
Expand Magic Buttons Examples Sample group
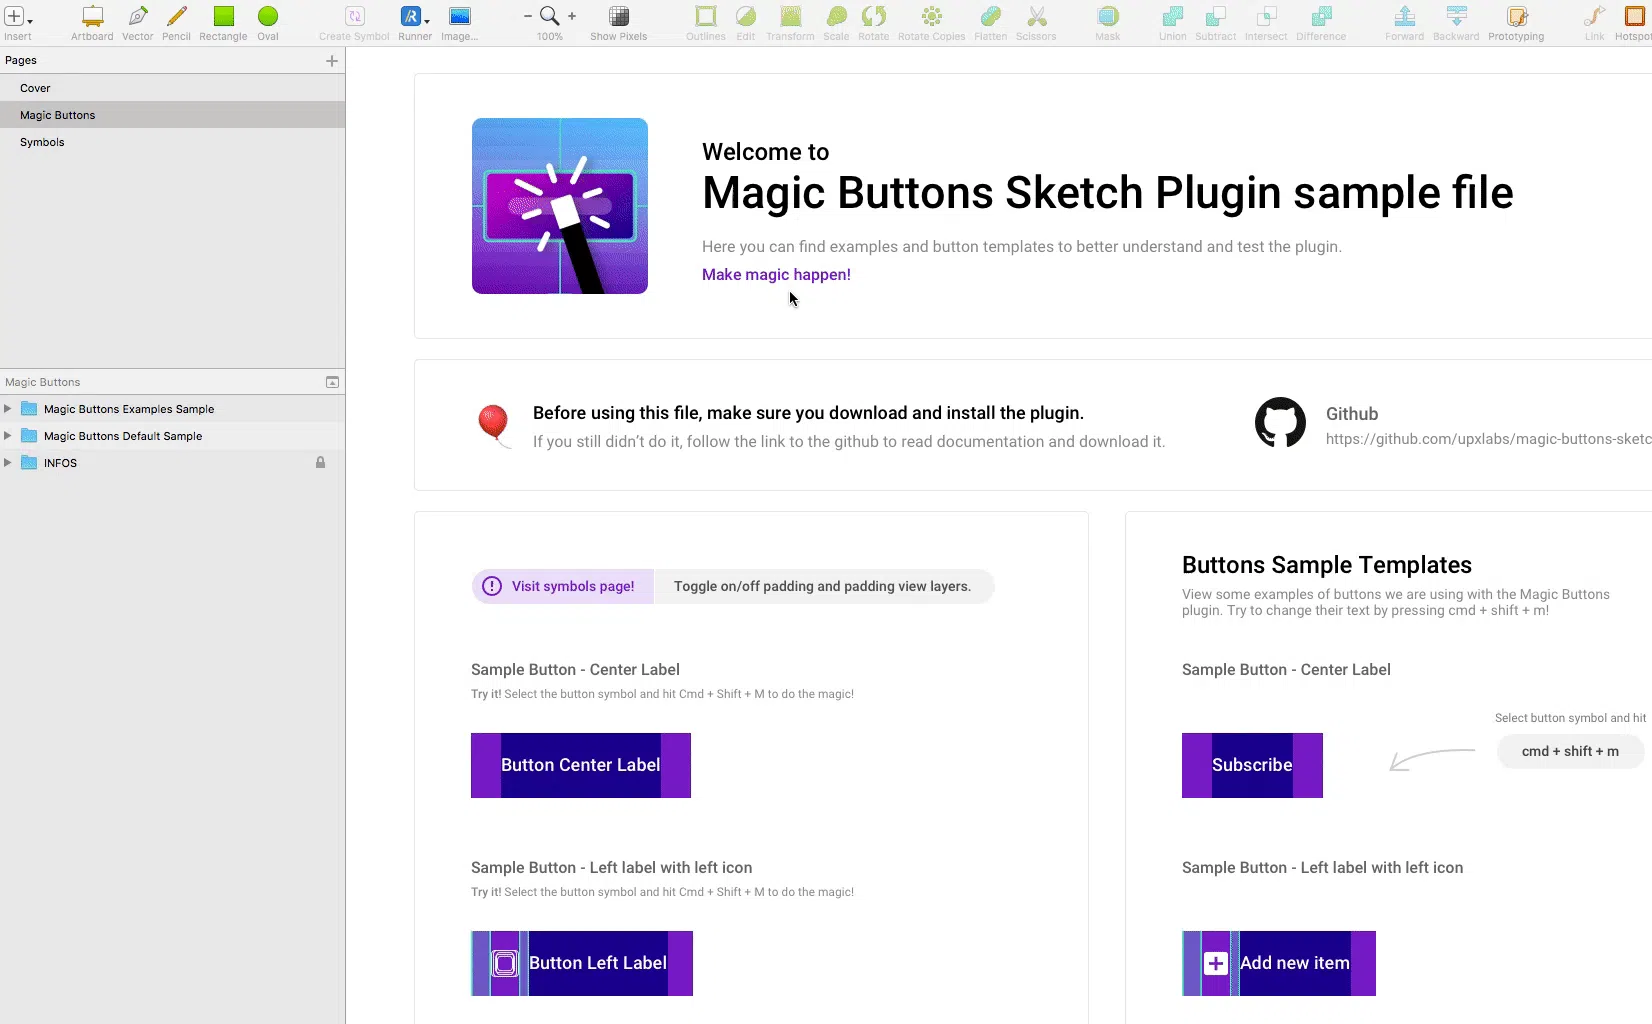coord(8,409)
